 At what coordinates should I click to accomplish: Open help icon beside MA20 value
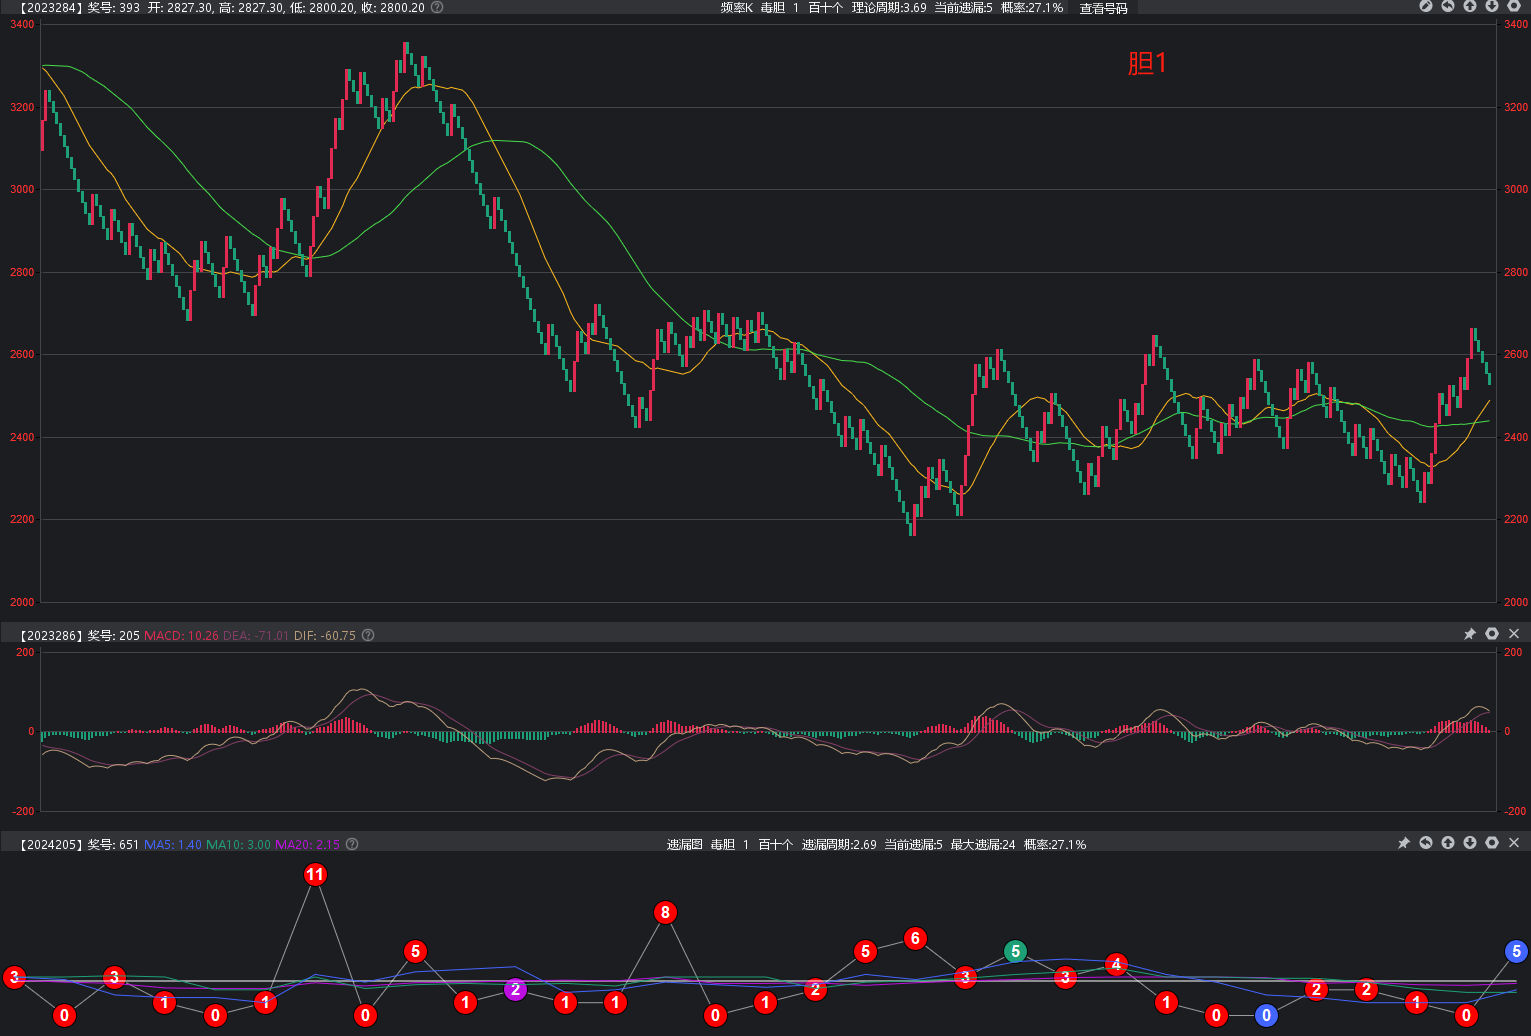tap(352, 844)
